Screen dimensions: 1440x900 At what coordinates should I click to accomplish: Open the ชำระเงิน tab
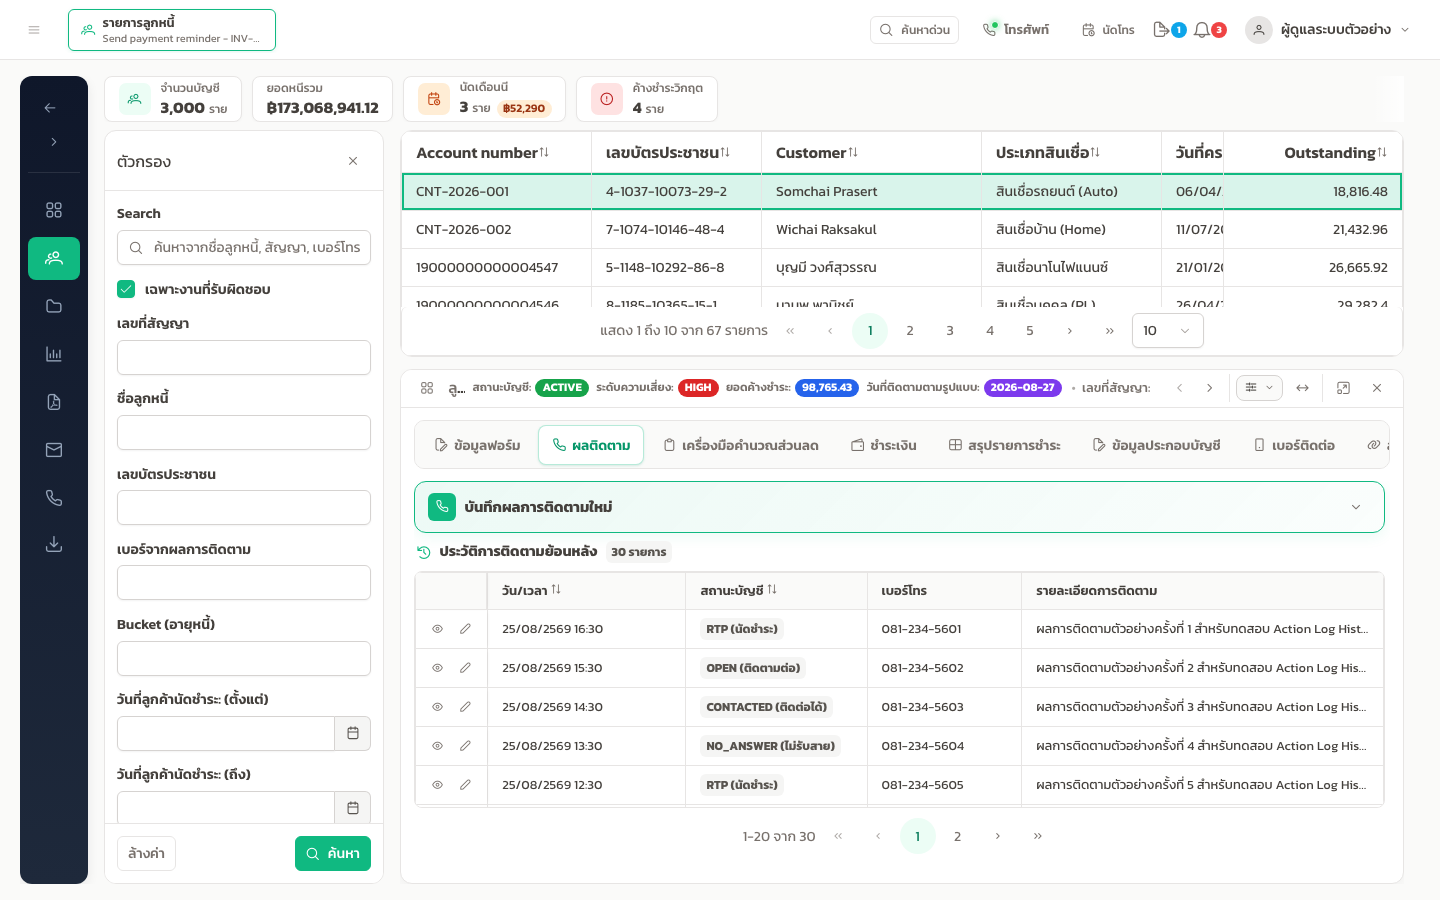[x=884, y=445]
